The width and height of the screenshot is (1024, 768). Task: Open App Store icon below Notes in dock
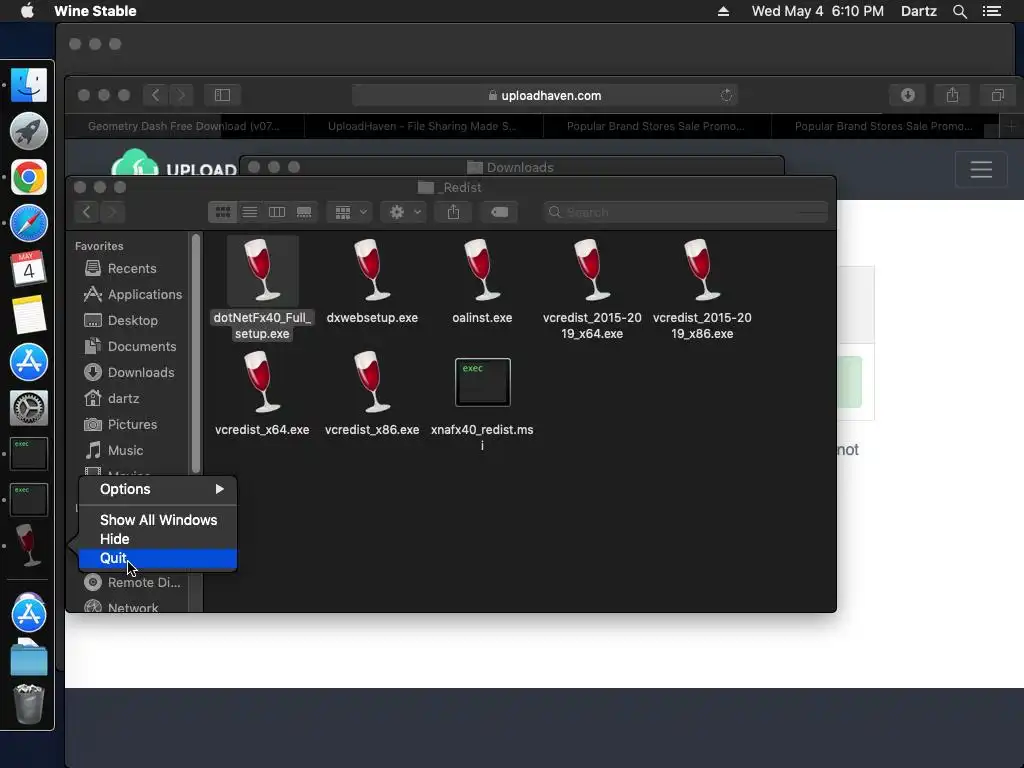click(29, 362)
